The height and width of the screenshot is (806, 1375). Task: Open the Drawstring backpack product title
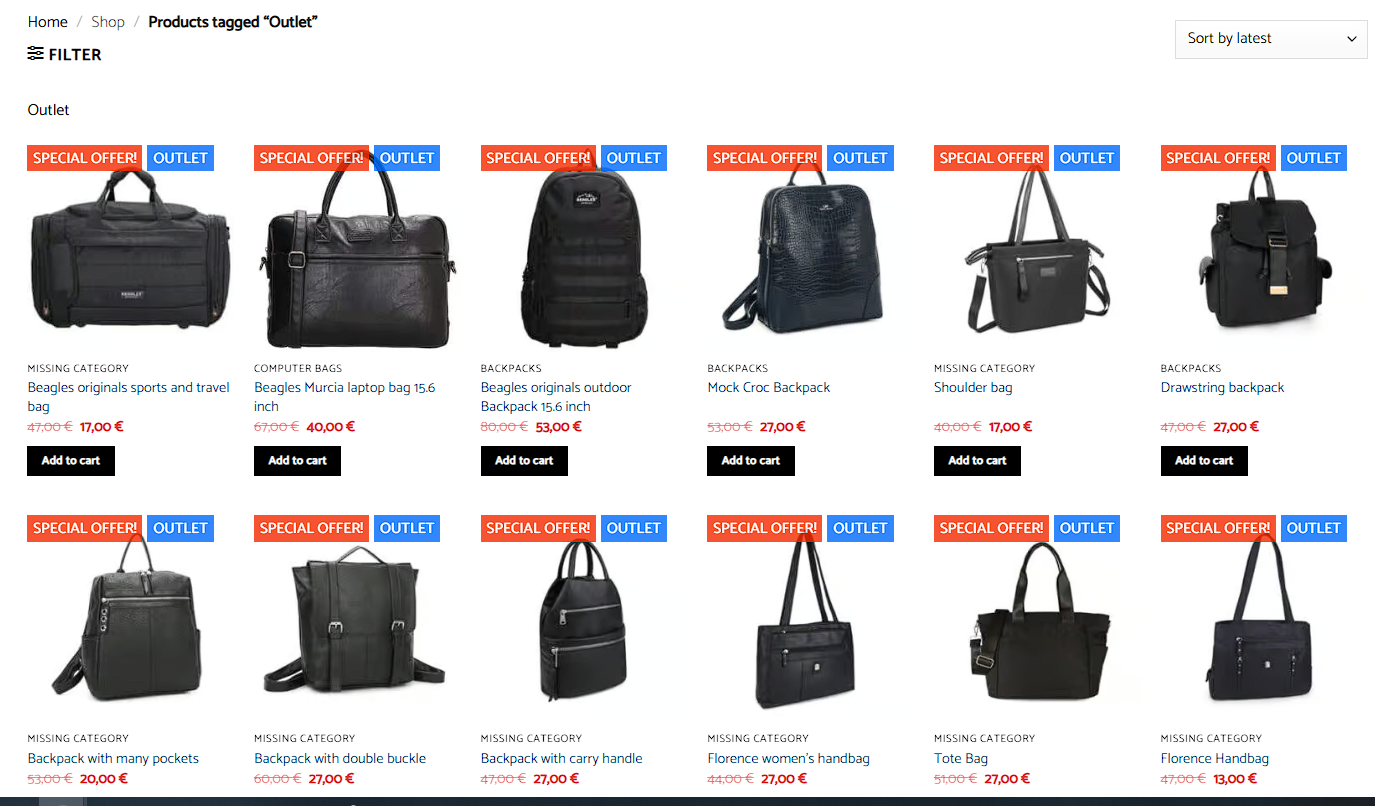click(x=1222, y=388)
